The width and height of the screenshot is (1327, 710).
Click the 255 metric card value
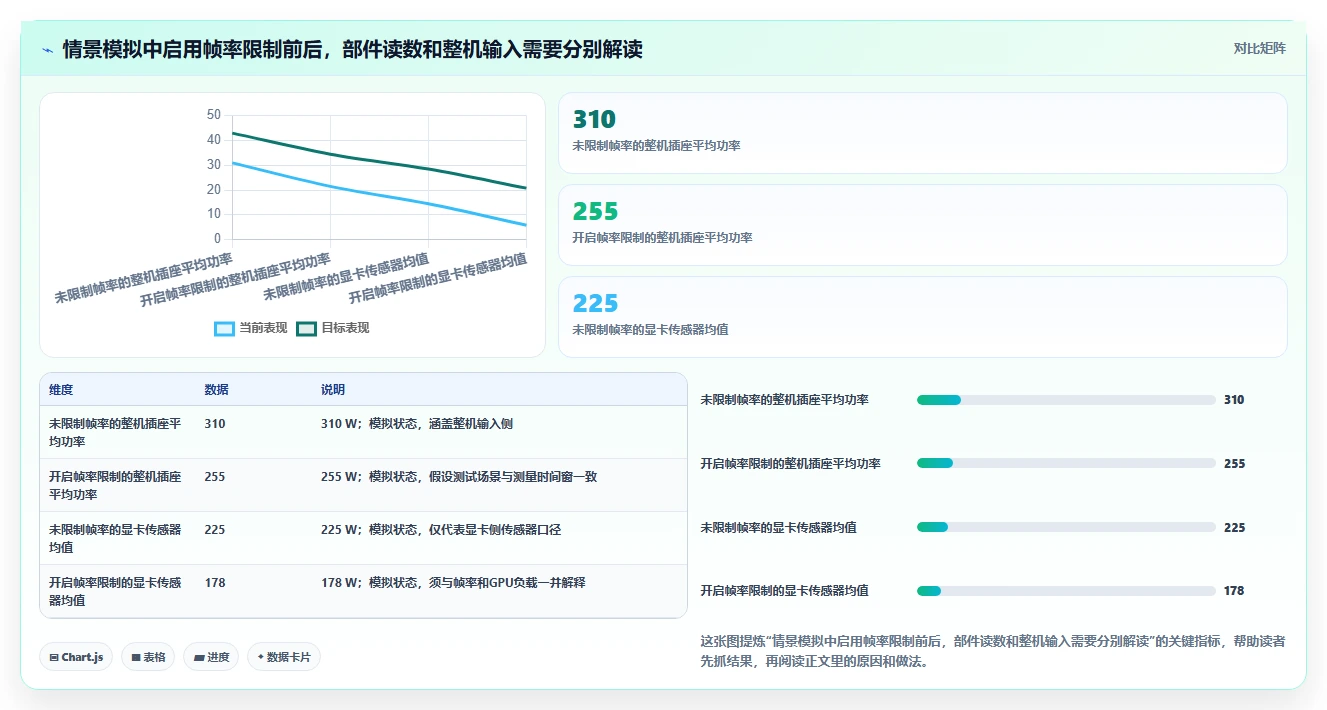(x=595, y=212)
